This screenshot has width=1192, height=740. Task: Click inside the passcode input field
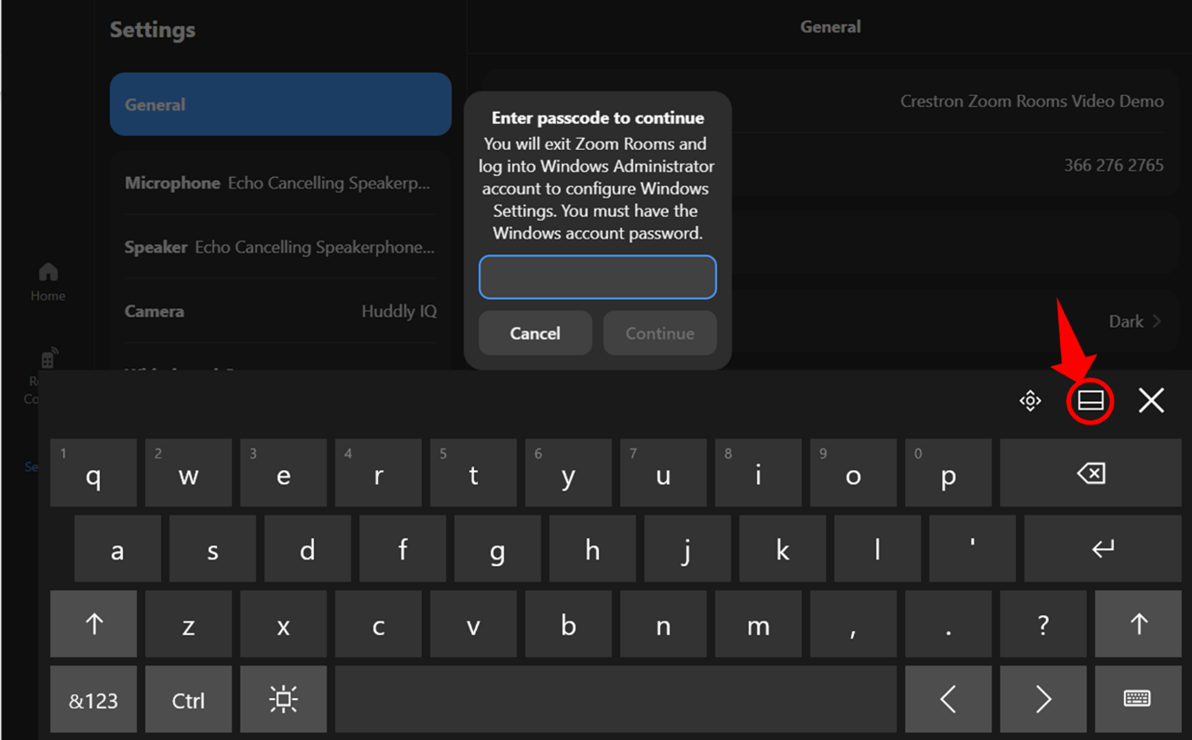click(597, 277)
